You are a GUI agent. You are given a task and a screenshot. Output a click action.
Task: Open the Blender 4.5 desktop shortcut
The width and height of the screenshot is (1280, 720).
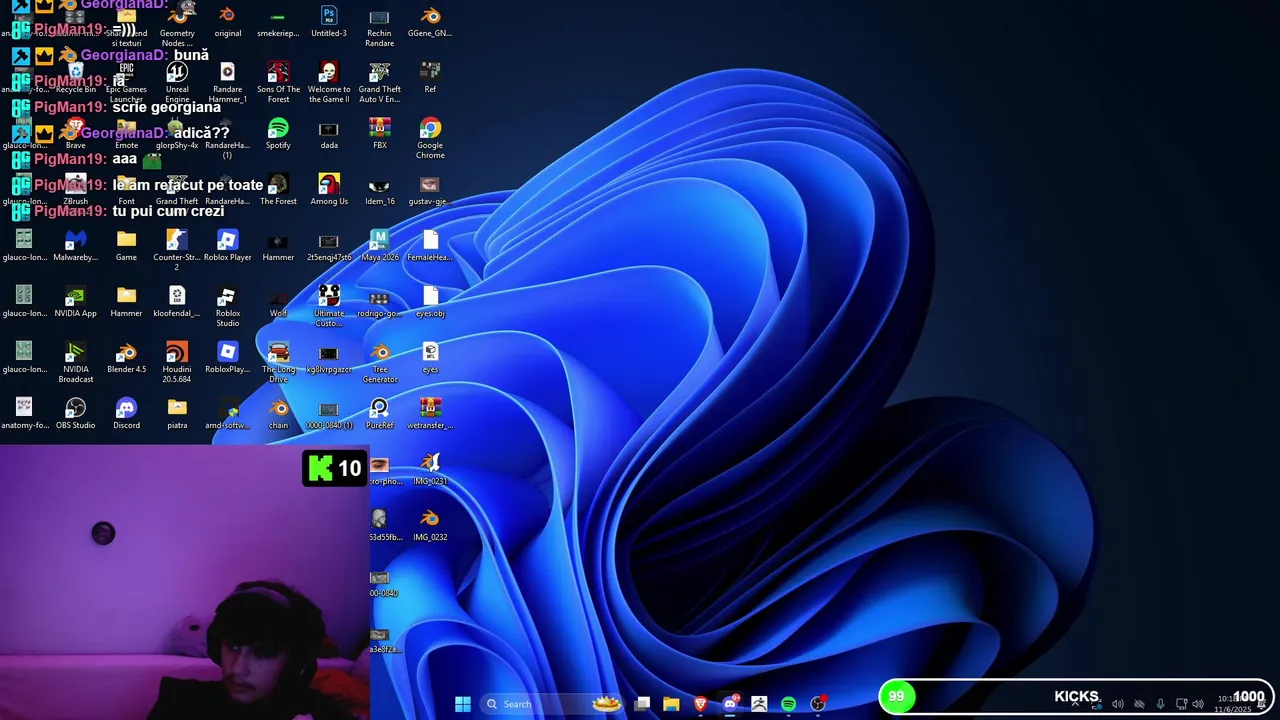coord(126,359)
